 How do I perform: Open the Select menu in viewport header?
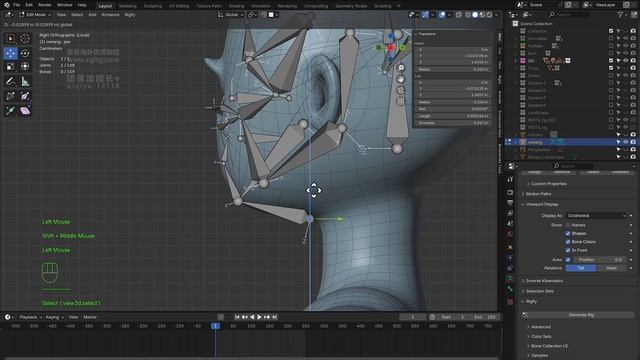coord(77,15)
